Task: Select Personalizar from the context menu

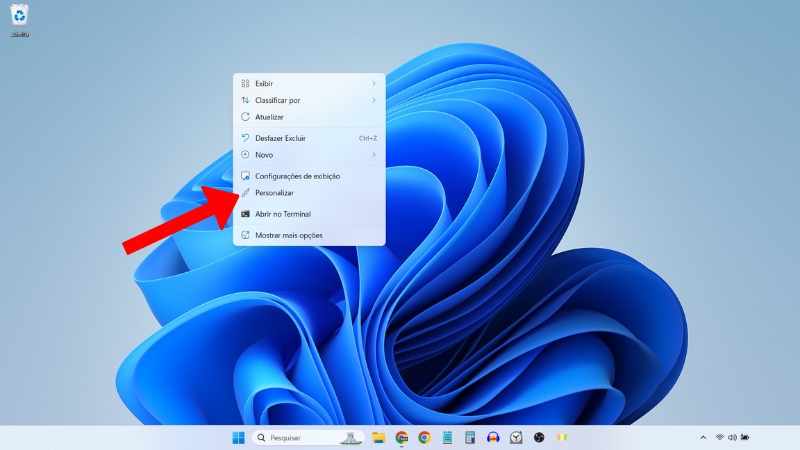Action: click(x=274, y=192)
